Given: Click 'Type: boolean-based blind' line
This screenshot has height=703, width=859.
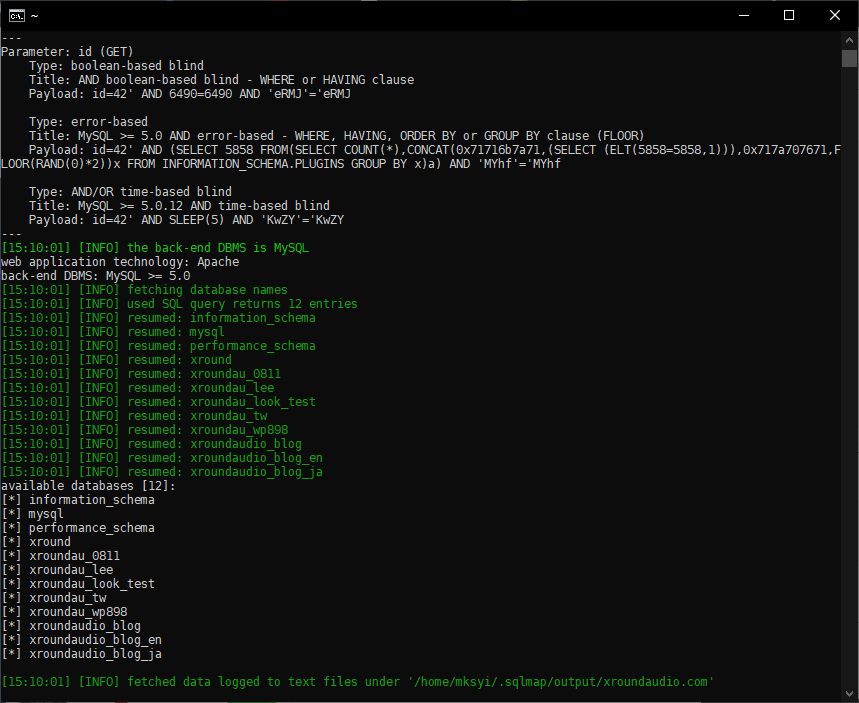Looking at the screenshot, I should coord(116,66).
